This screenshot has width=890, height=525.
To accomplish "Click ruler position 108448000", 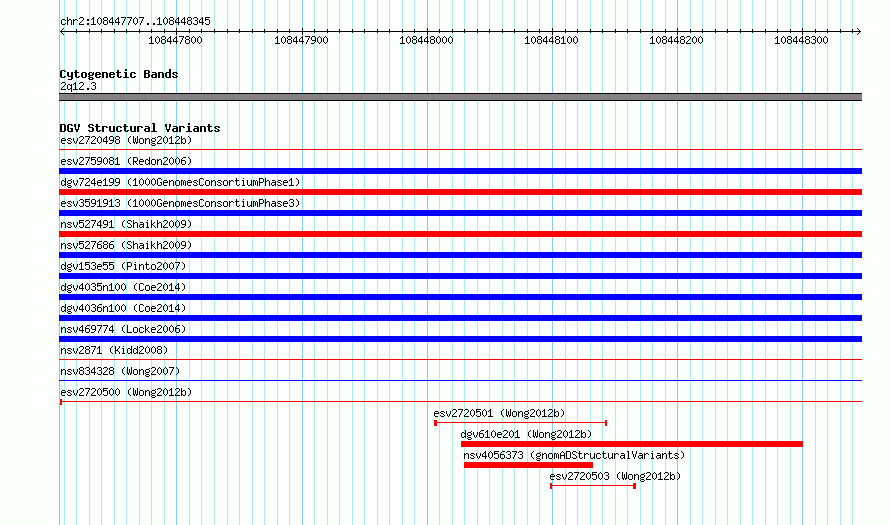I will 426,40.
